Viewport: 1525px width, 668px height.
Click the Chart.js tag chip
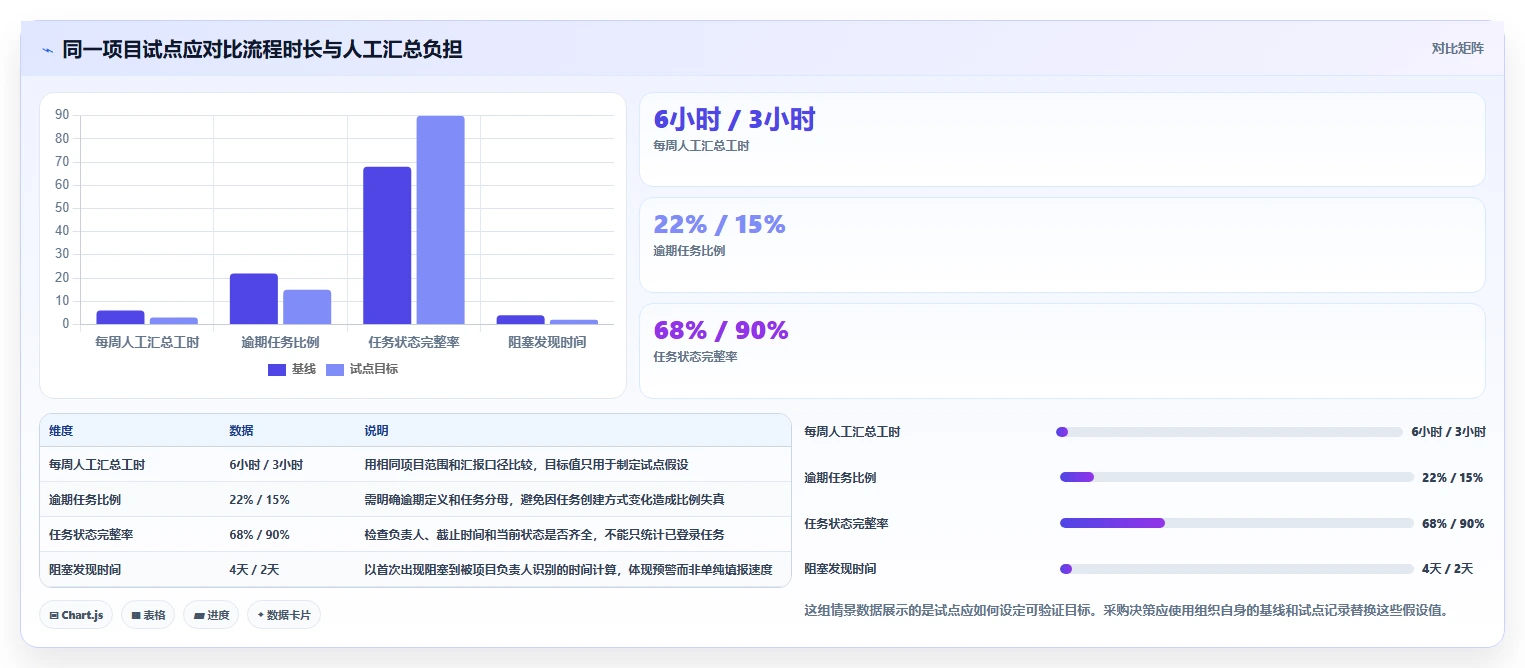(x=76, y=615)
